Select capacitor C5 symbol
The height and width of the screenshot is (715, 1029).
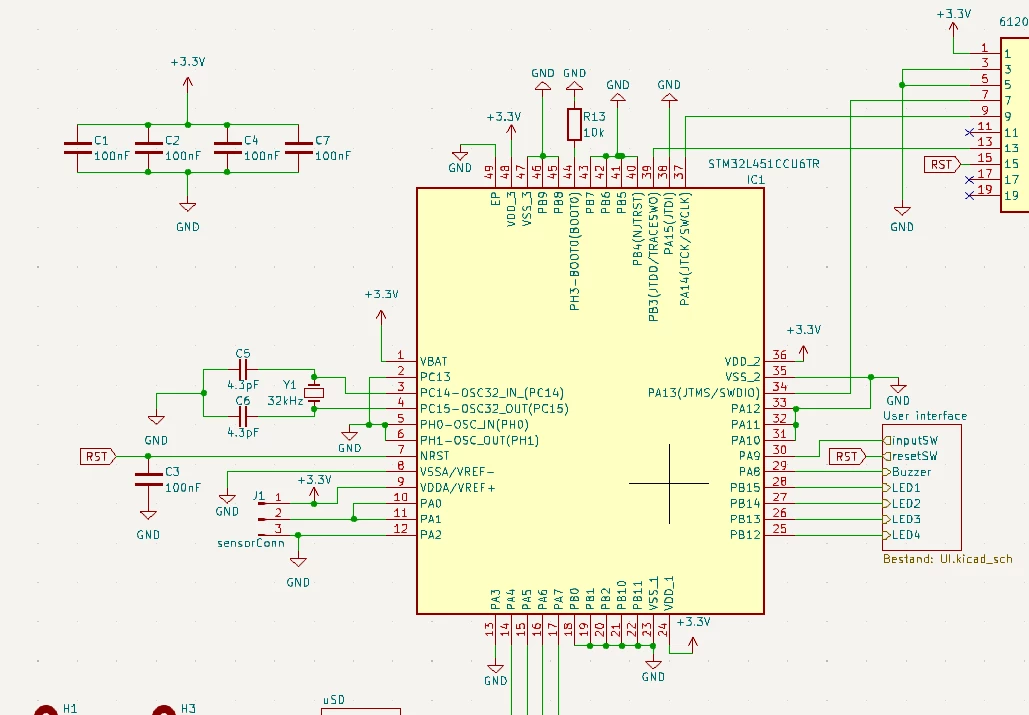[243, 370]
